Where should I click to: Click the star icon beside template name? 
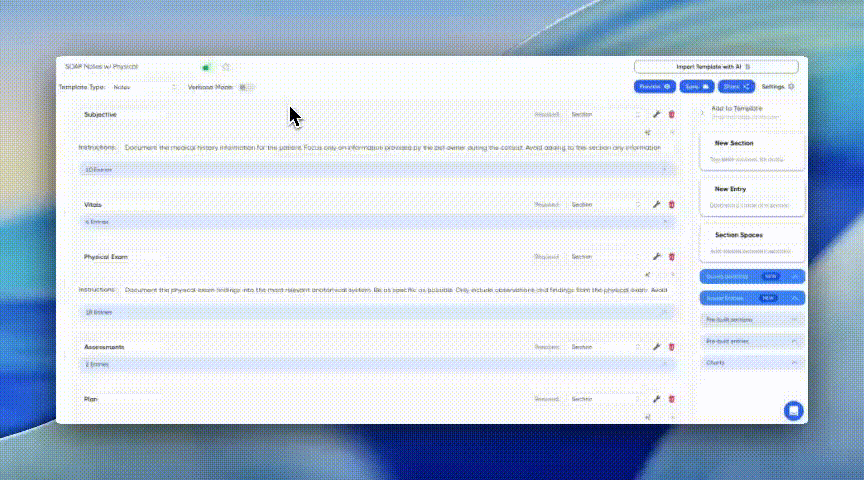226,67
